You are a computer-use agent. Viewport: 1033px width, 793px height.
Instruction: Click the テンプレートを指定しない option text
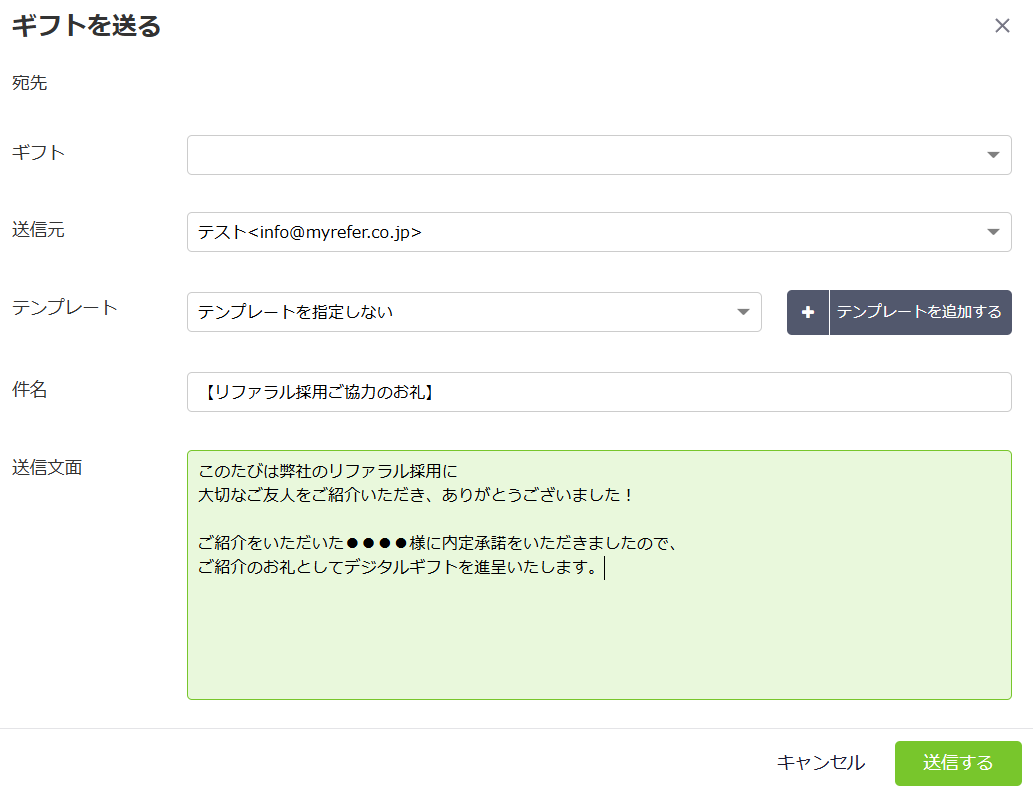295,312
